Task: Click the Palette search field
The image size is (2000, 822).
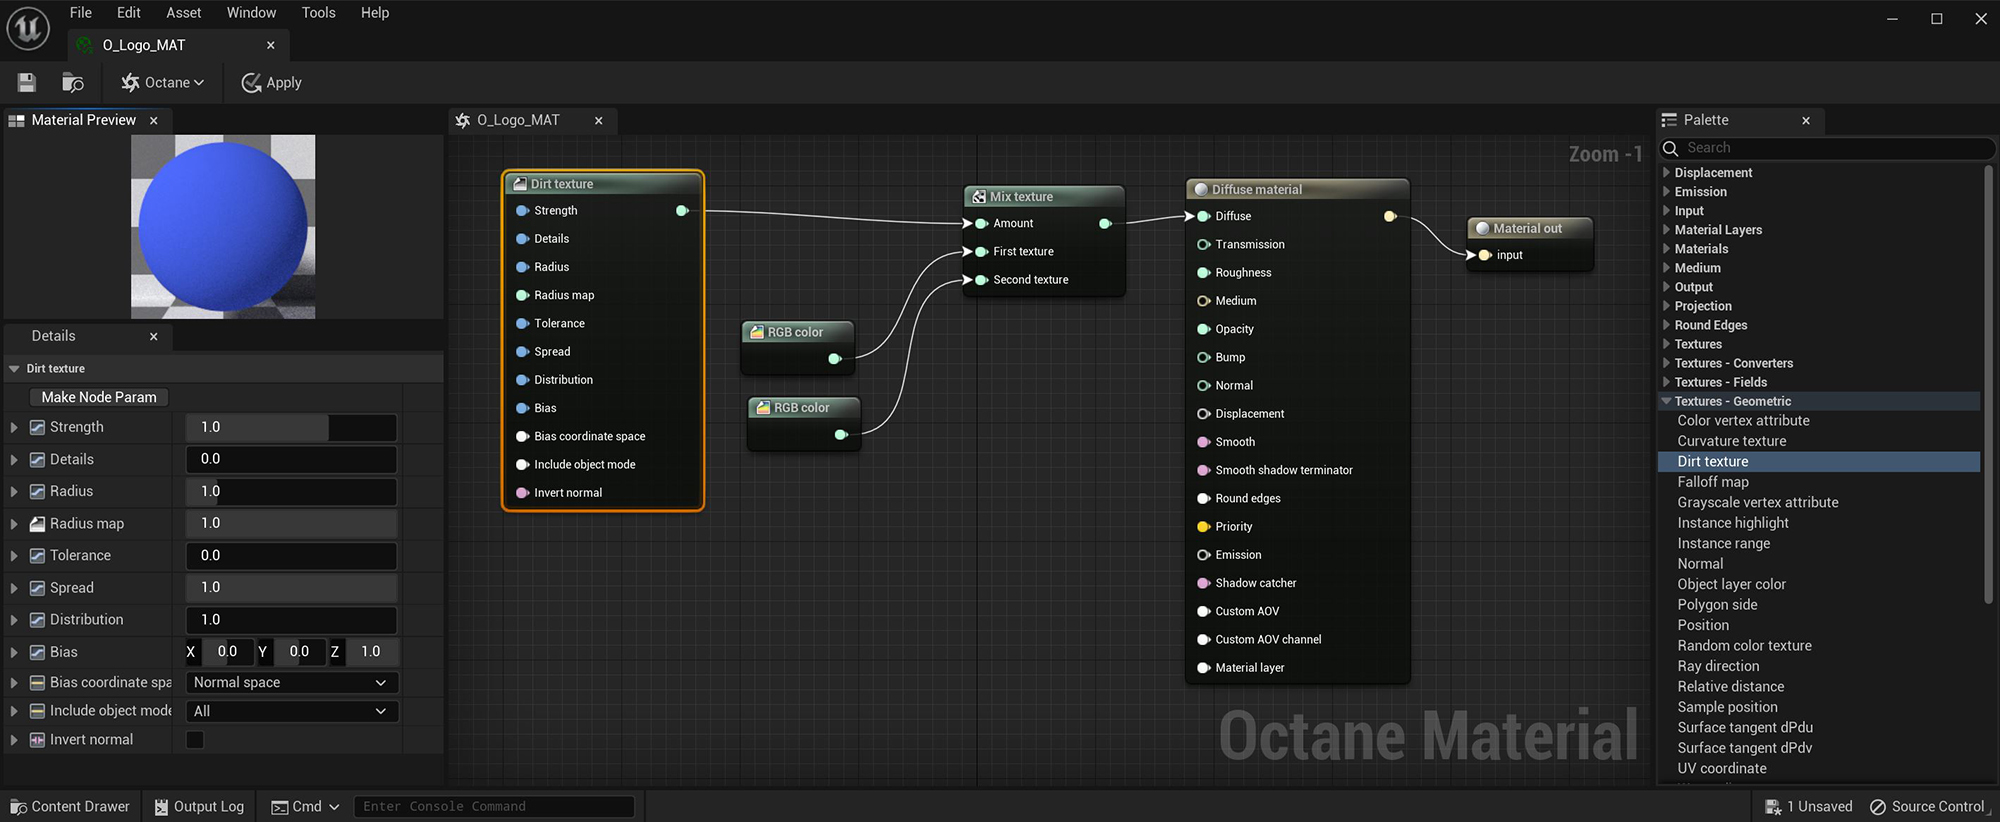Action: coord(1826,148)
